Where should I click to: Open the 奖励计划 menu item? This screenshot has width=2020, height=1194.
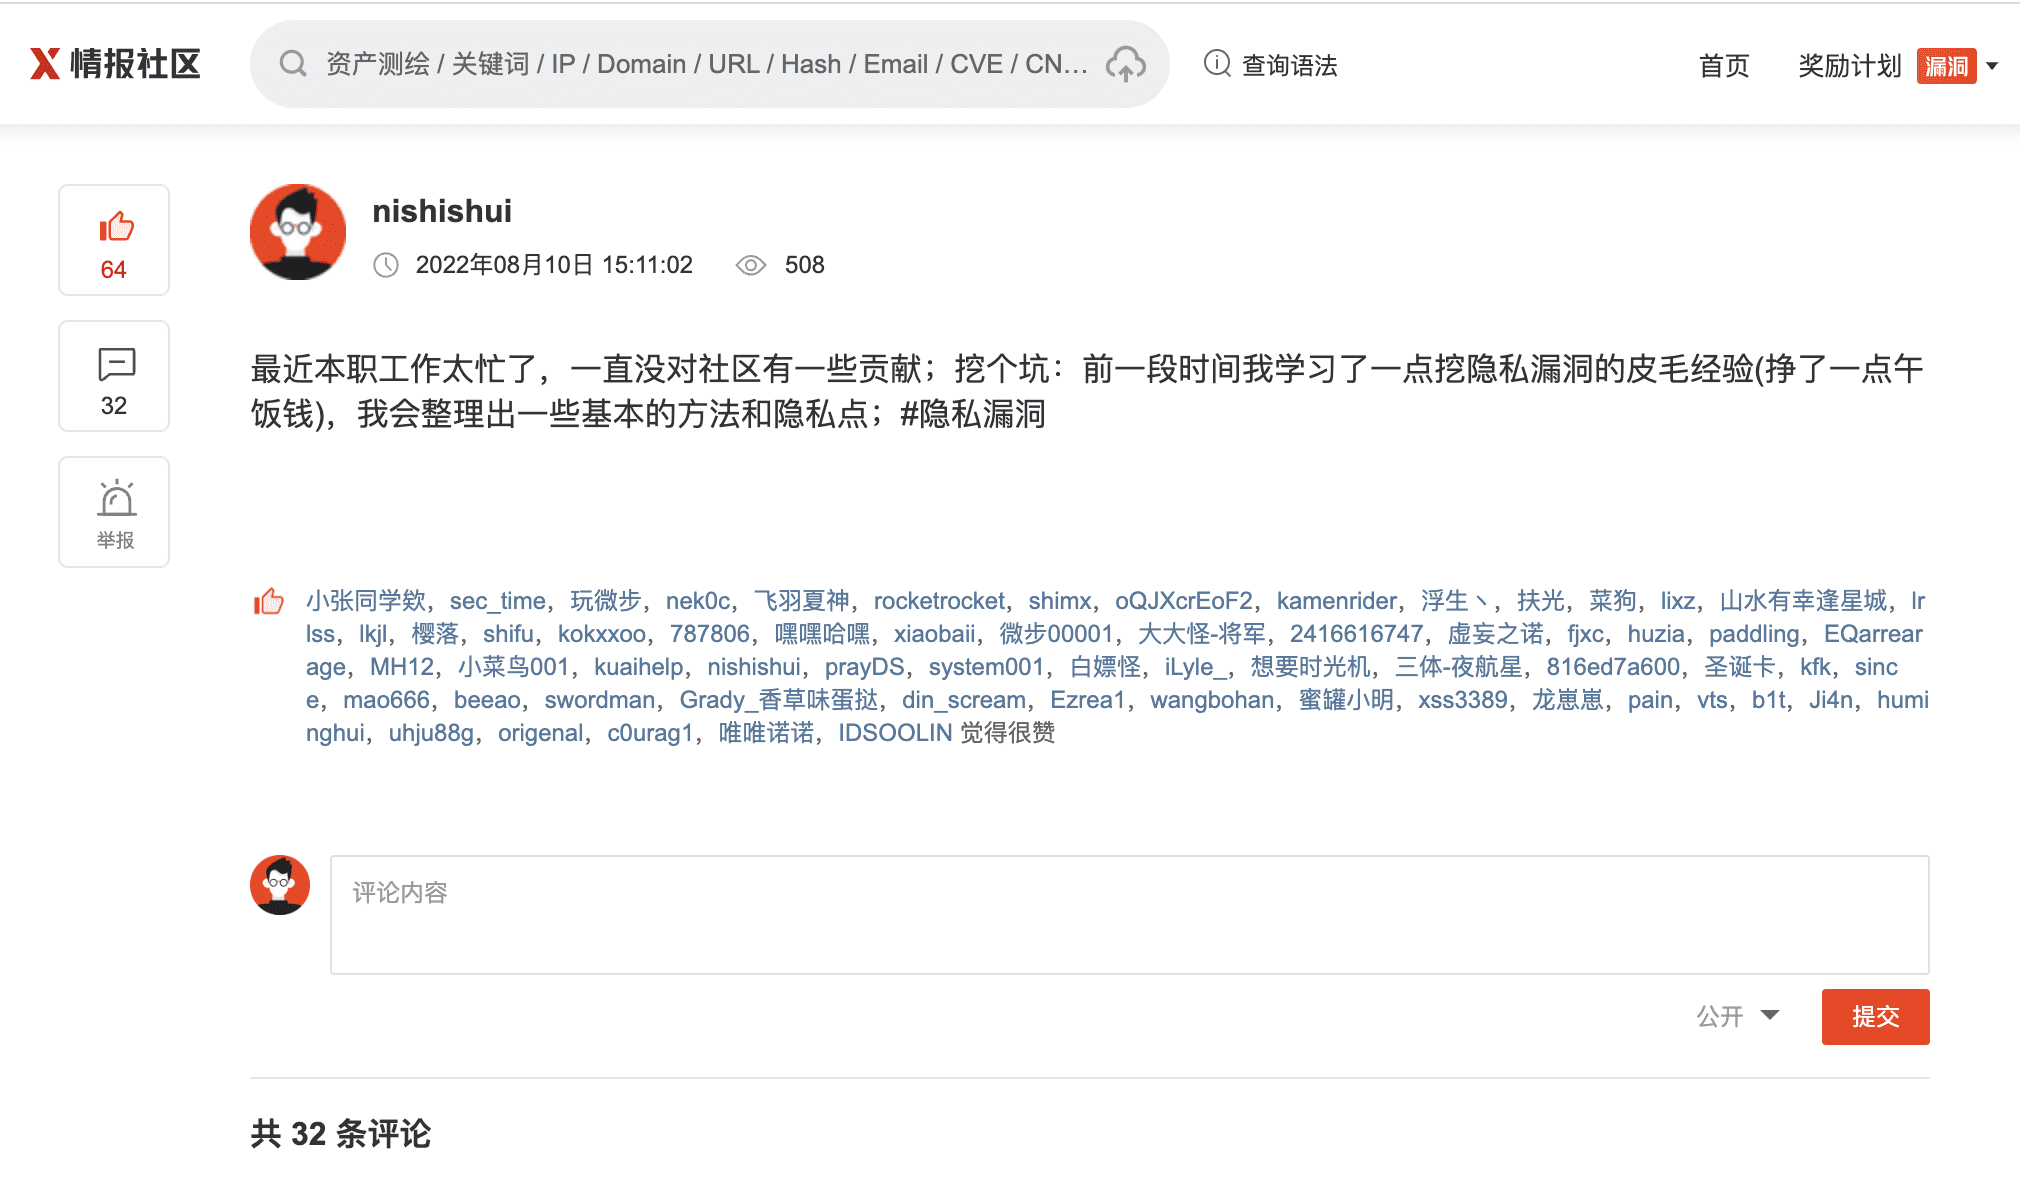pyautogui.click(x=1849, y=65)
